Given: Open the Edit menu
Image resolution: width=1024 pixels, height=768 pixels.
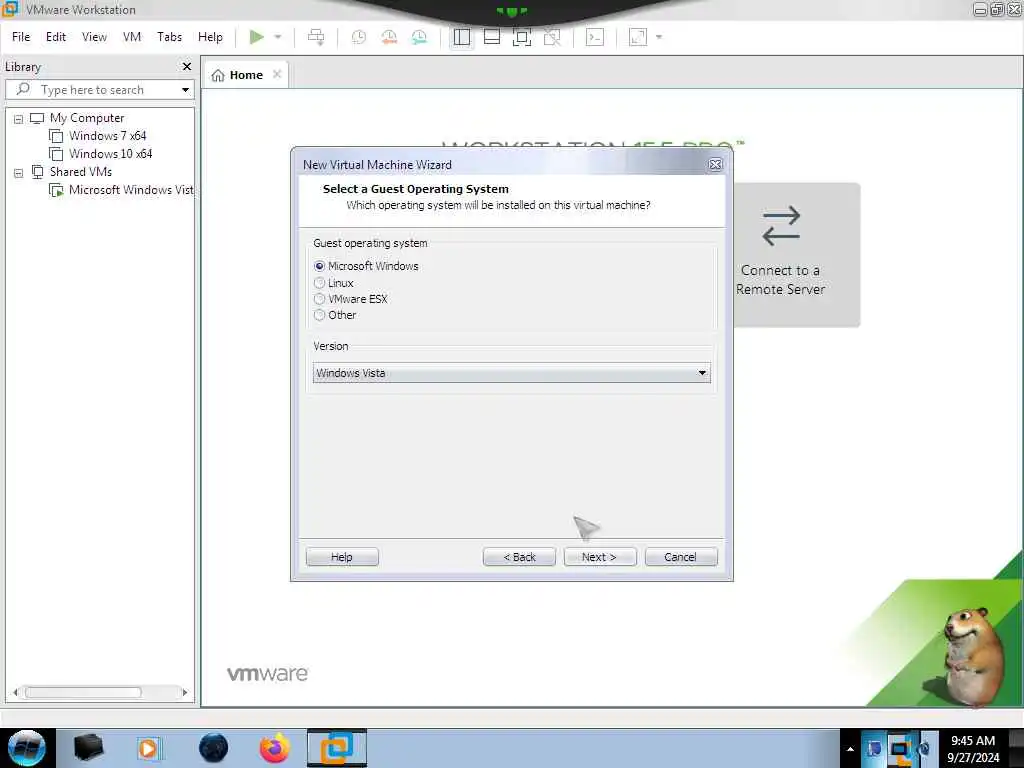Looking at the screenshot, I should [x=56, y=37].
